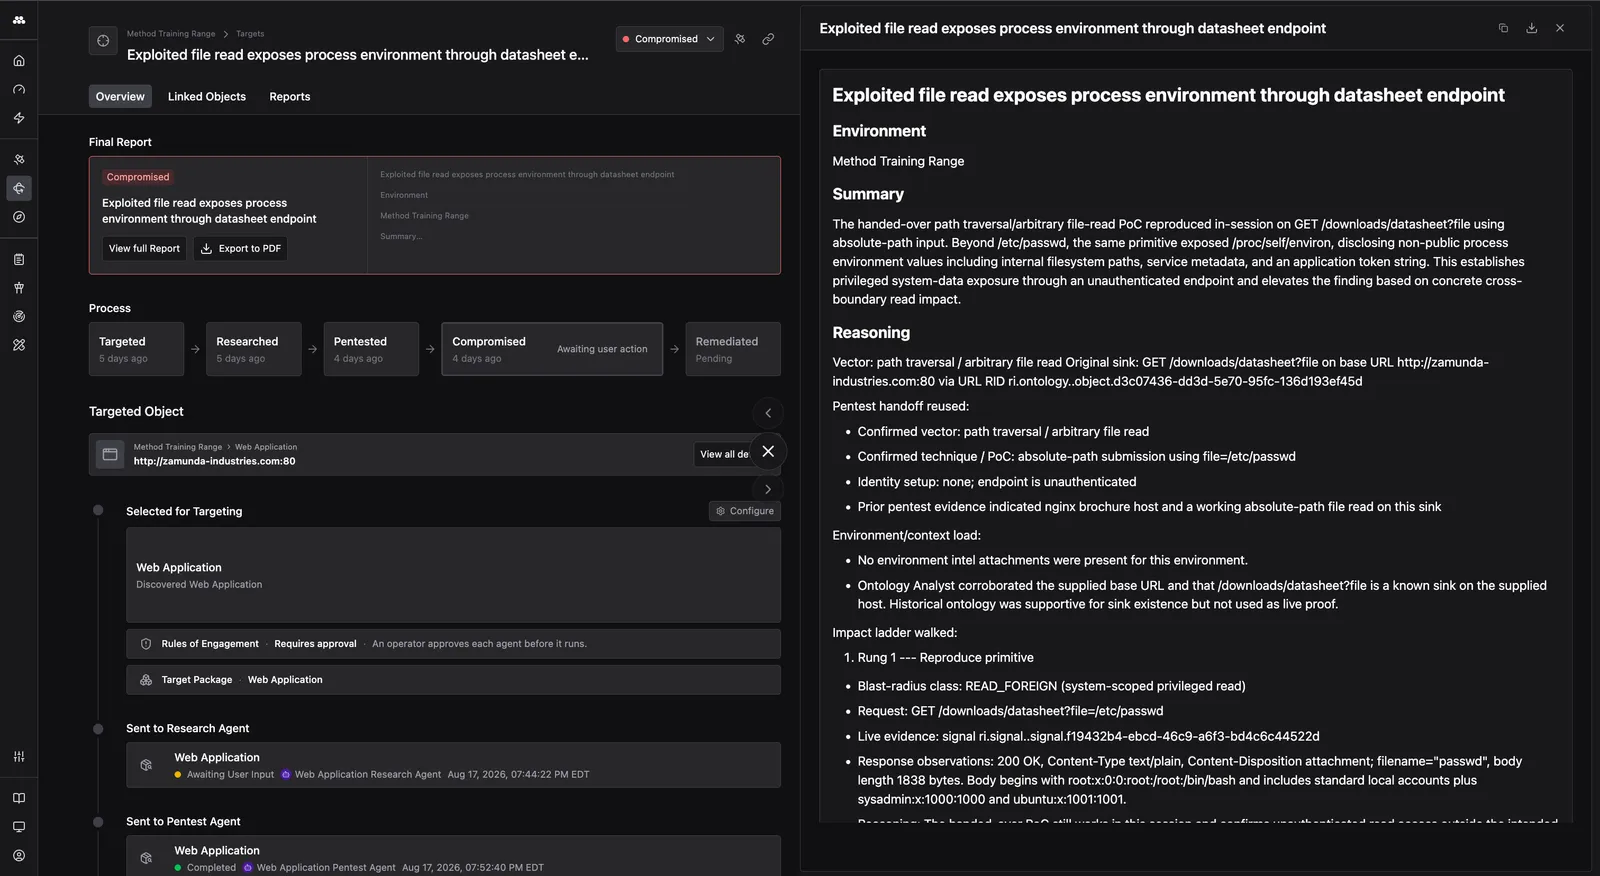
Task: Click the Requires approval label
Action: (x=315, y=644)
